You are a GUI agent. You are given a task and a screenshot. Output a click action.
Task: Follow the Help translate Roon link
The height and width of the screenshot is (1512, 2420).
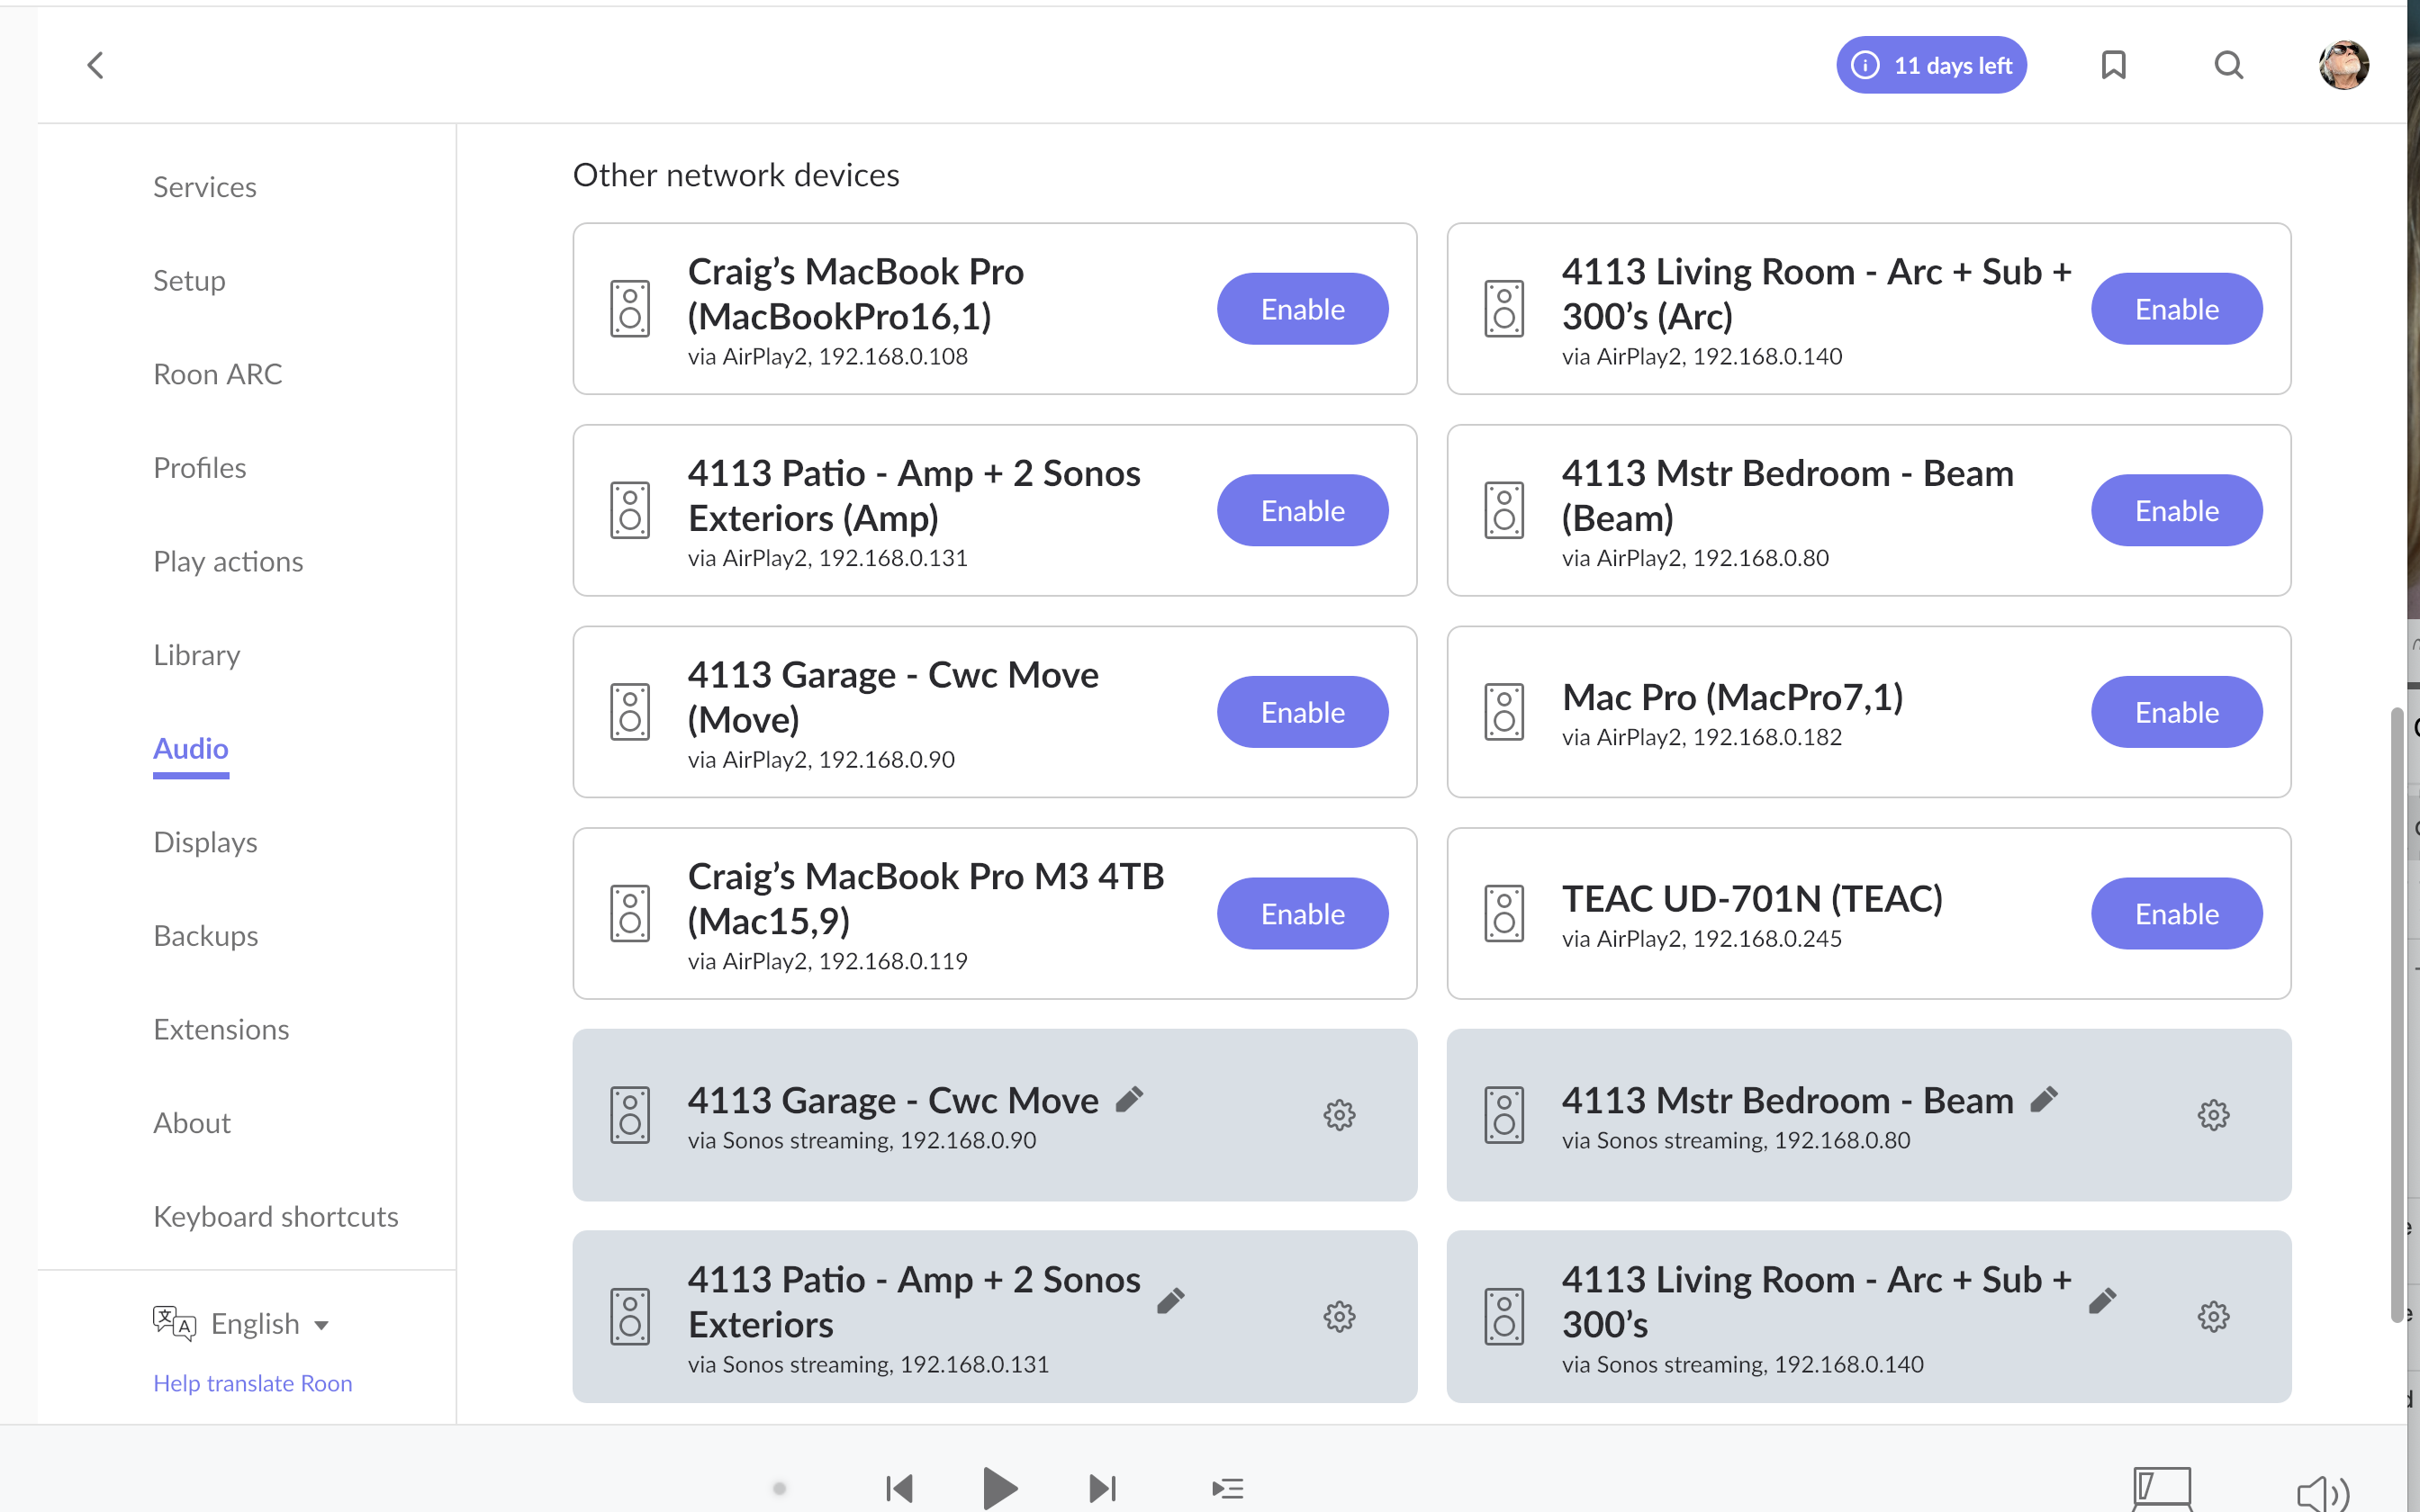click(252, 1383)
